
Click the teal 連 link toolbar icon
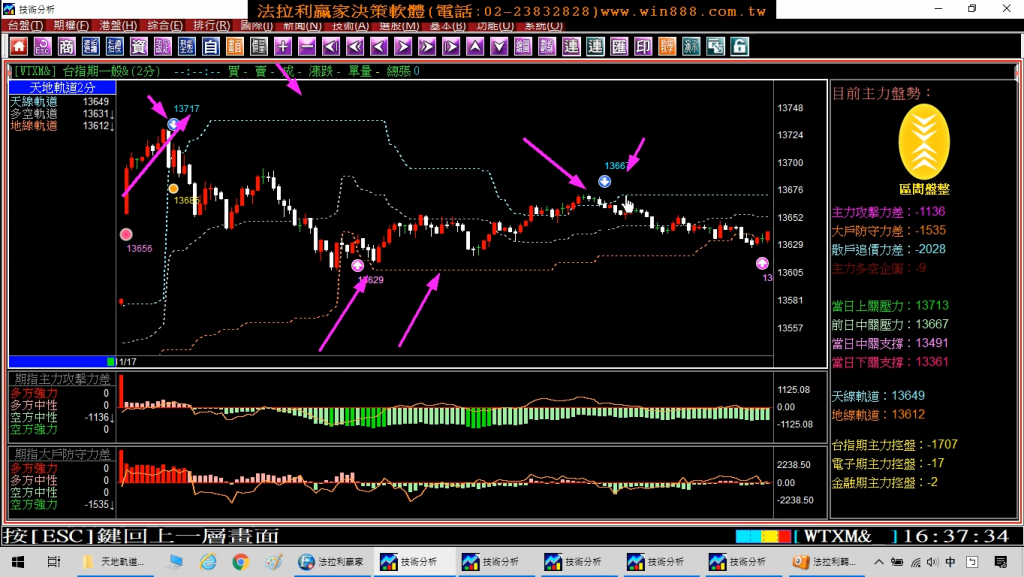595,46
